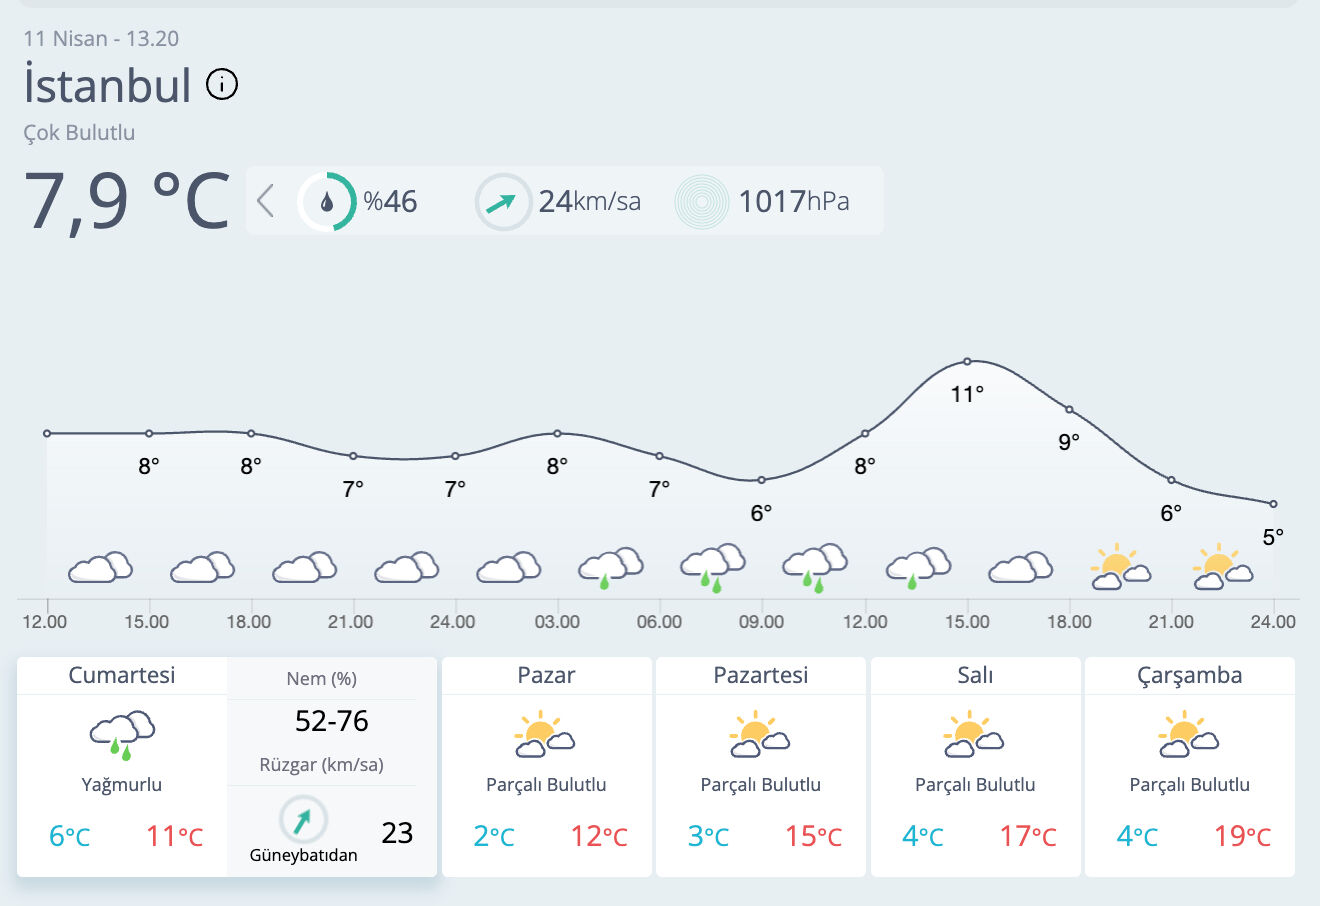This screenshot has height=906, width=1320.
Task: Click the Güneybatıdan wind compass icon
Action: [x=301, y=818]
